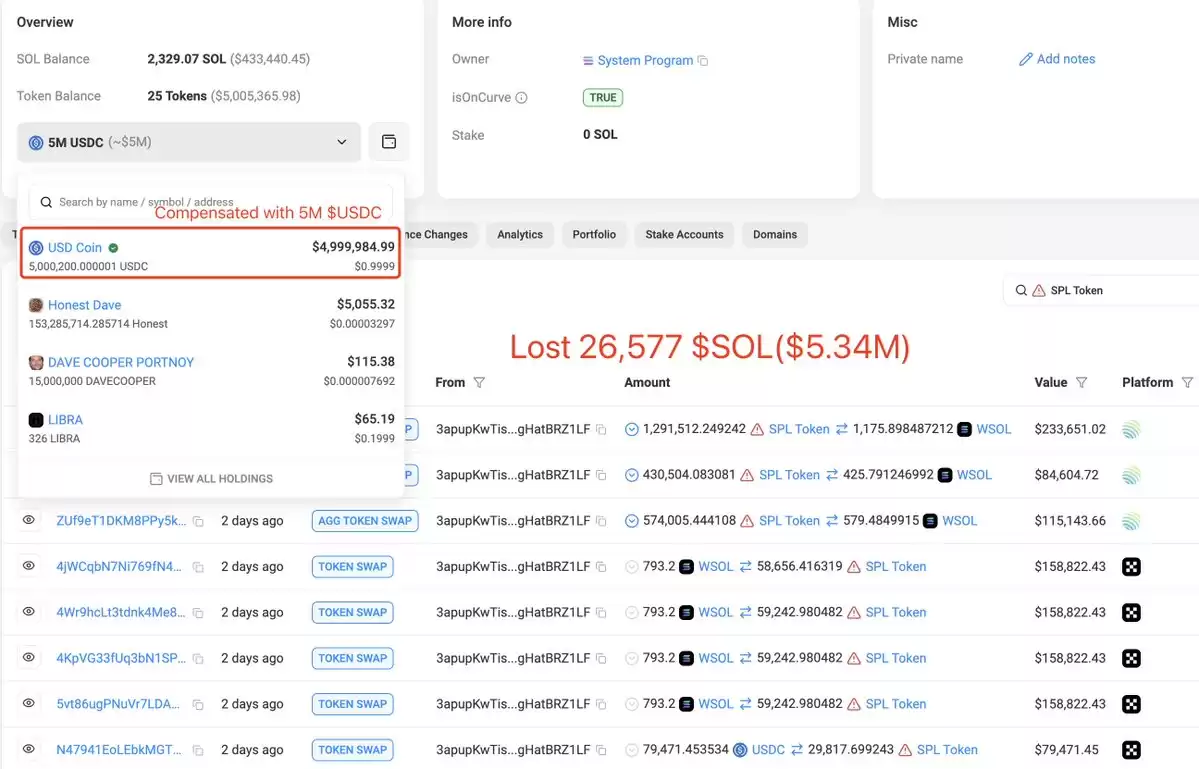Copy the 4Wr9hcLt3tdnk4Me8 signature
The width and height of the screenshot is (1199, 769).
coord(198,613)
